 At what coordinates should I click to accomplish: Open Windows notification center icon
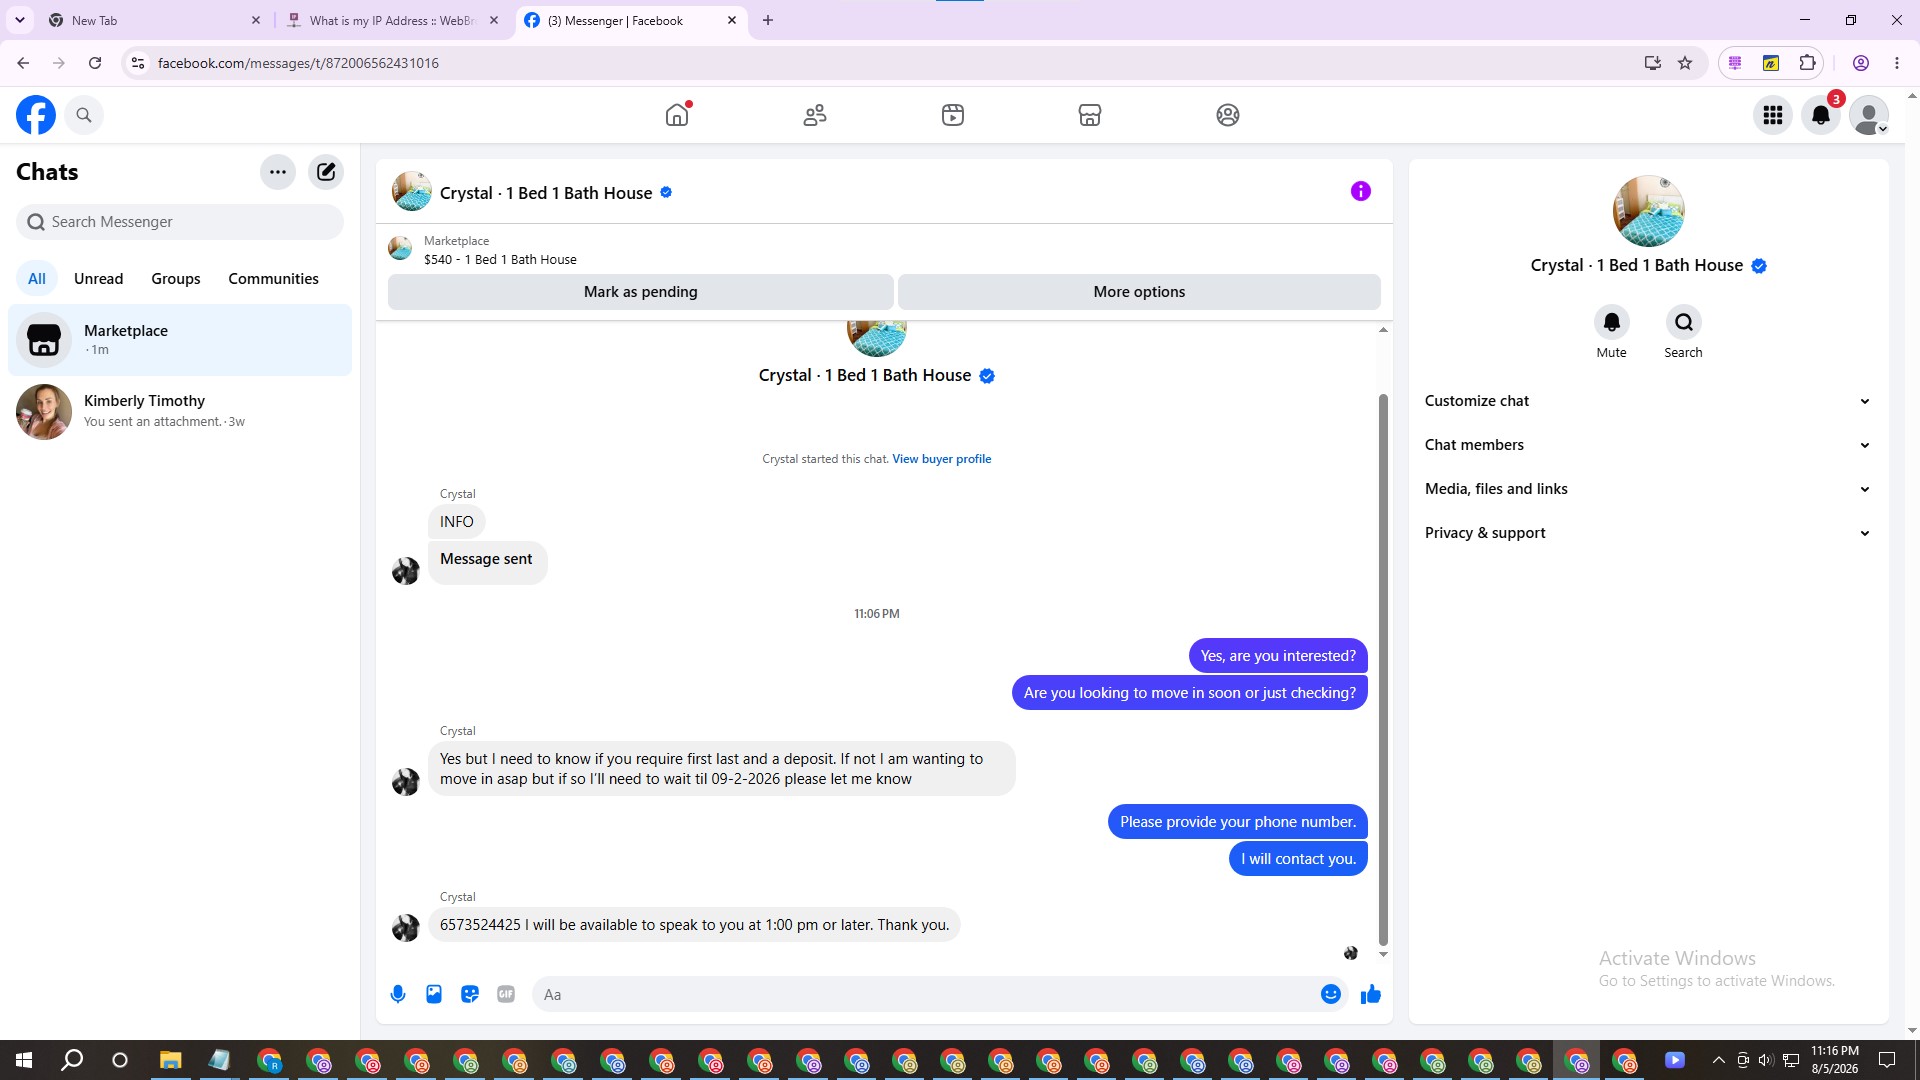(1887, 1060)
